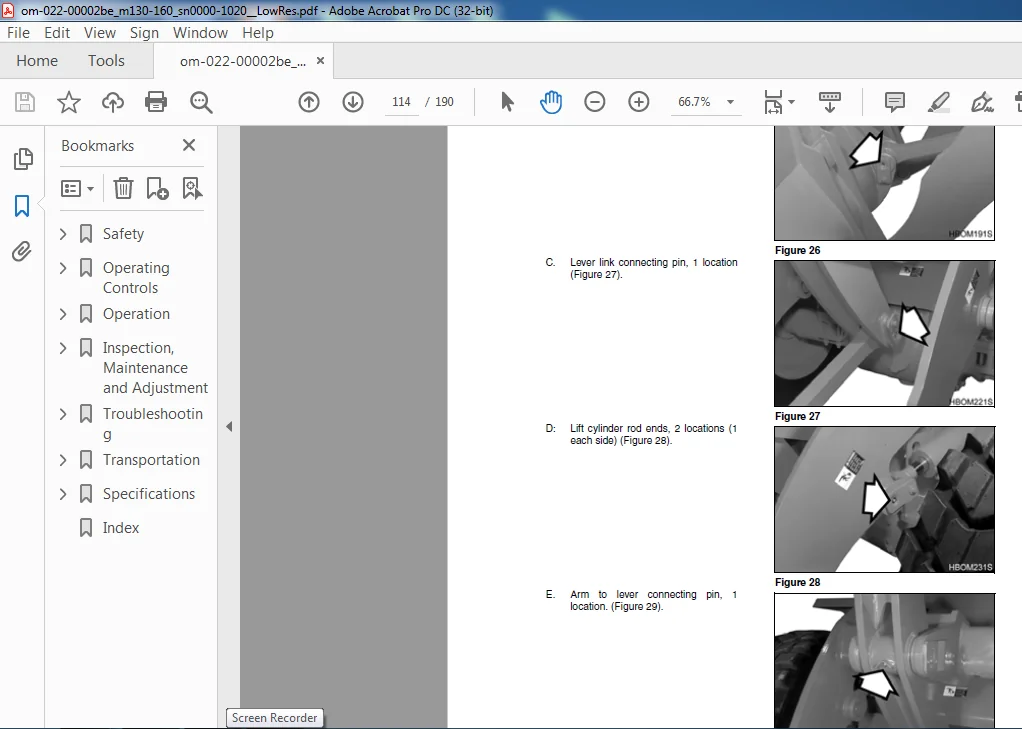The height and width of the screenshot is (729, 1022).
Task: Add a new bookmark icon
Action: point(157,188)
